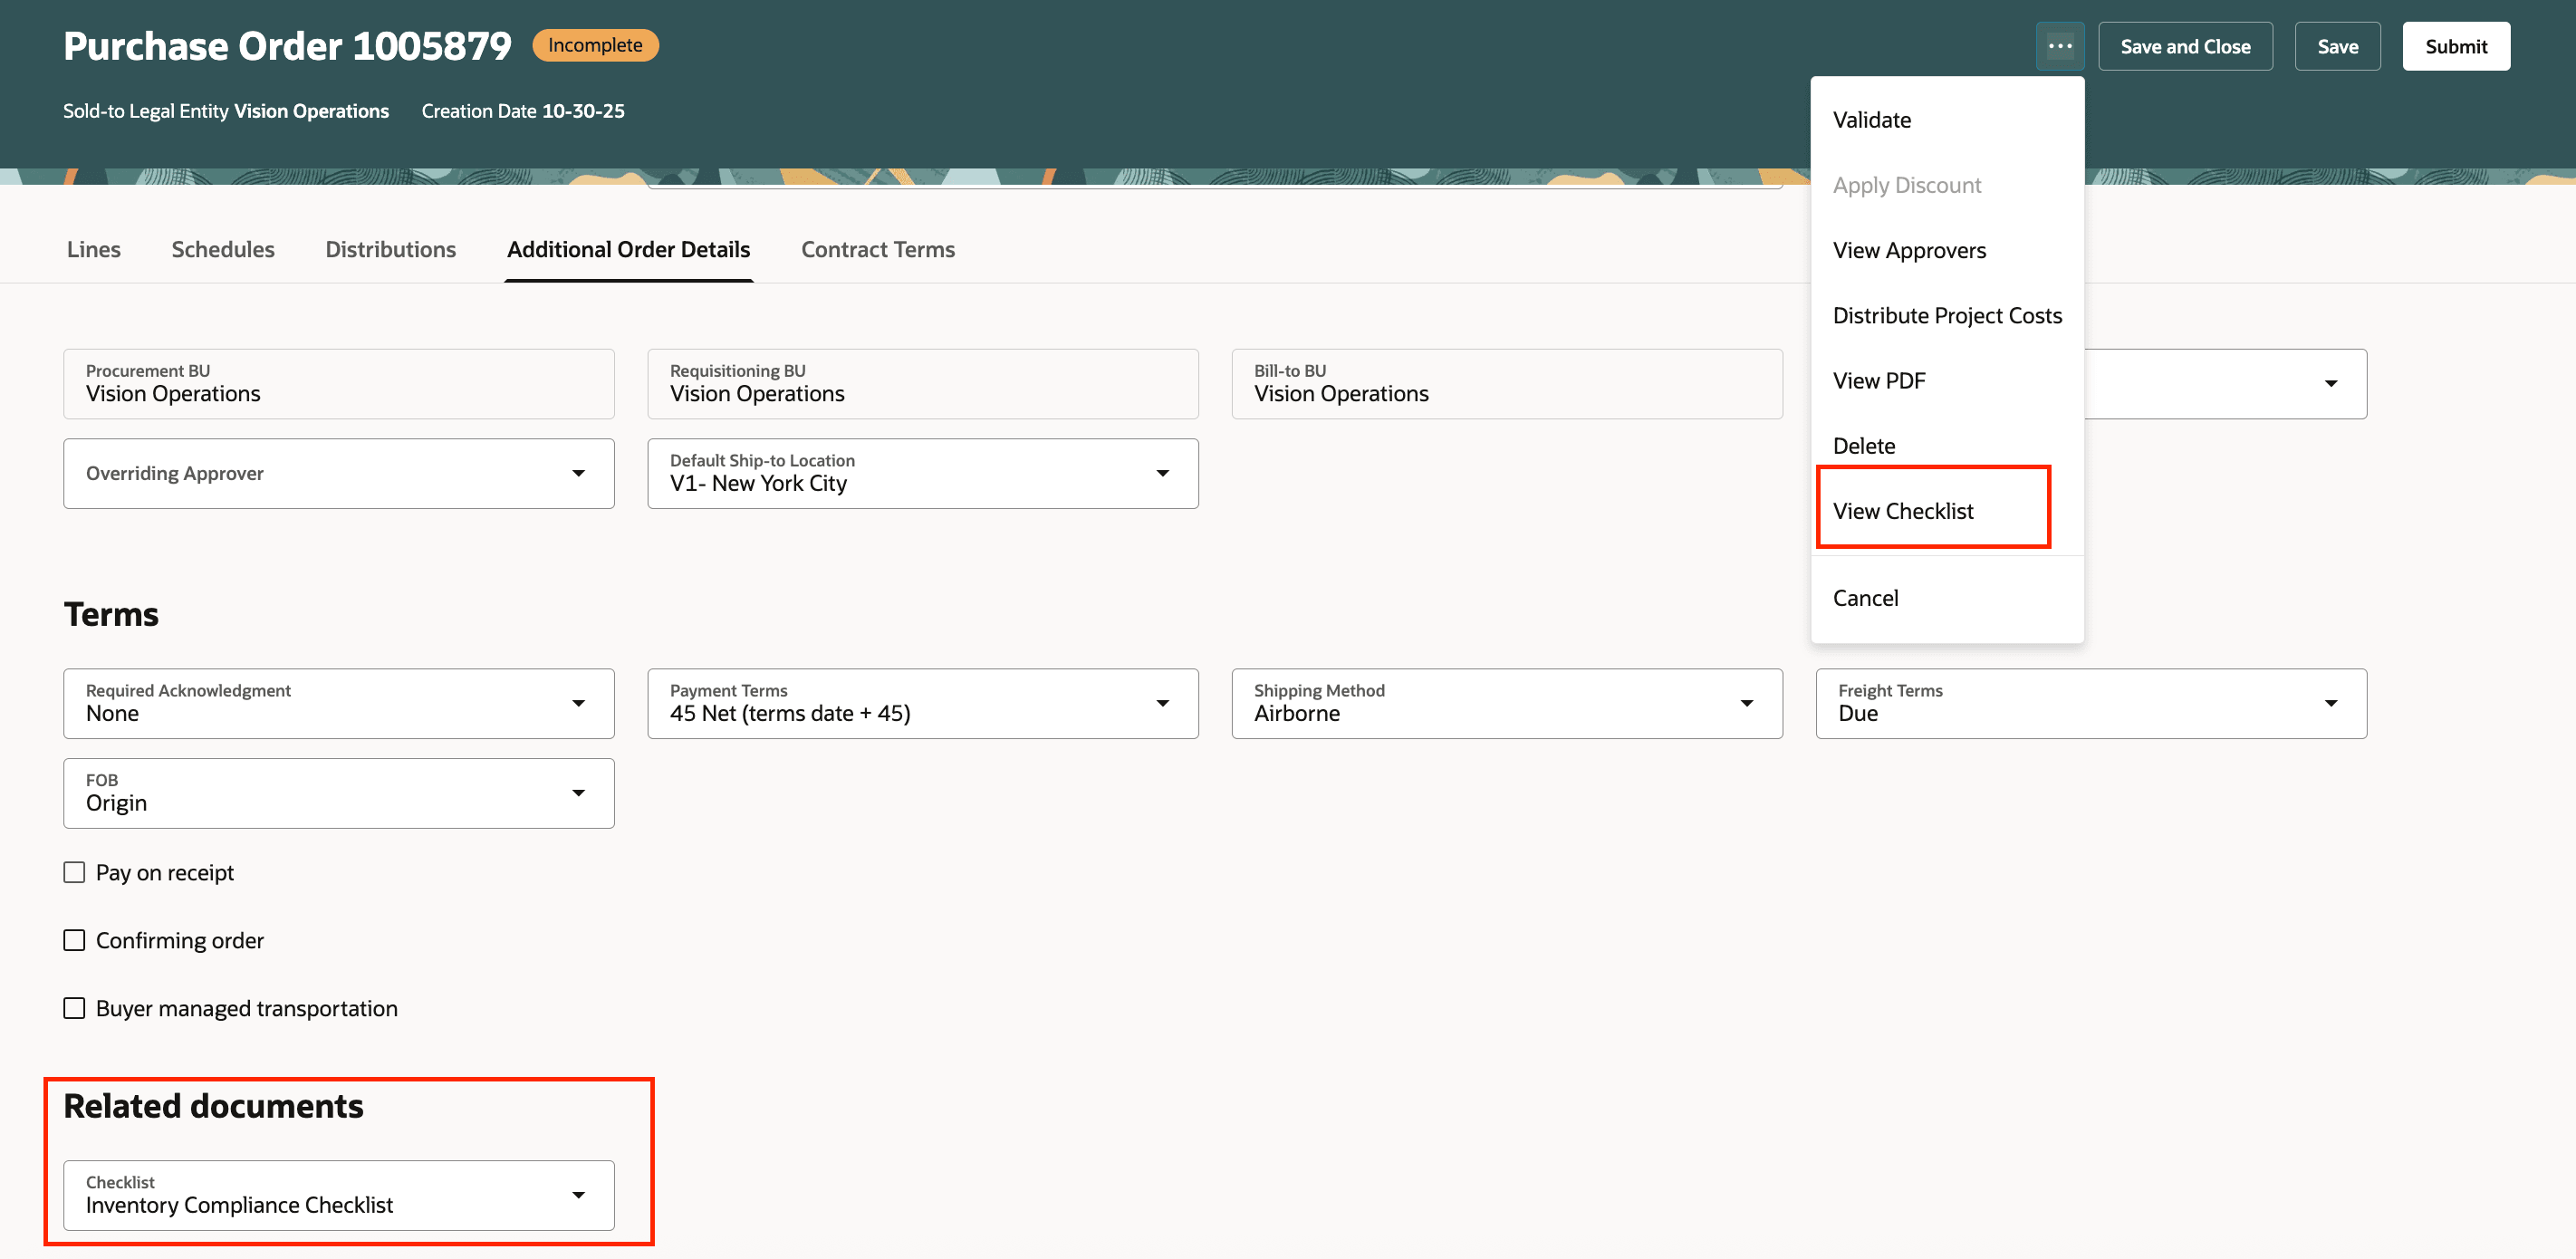
Task: Select Validate from the actions menu
Action: (1872, 119)
